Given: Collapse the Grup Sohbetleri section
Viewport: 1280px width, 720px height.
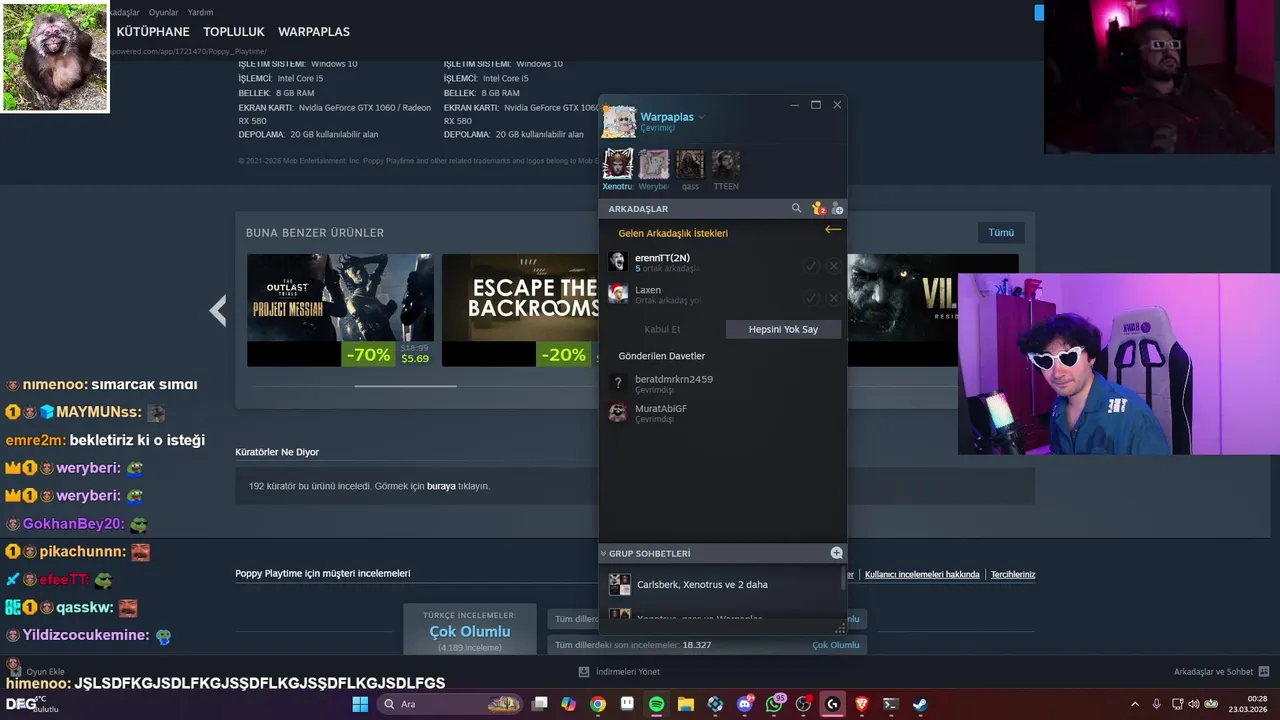Looking at the screenshot, I should [603, 553].
